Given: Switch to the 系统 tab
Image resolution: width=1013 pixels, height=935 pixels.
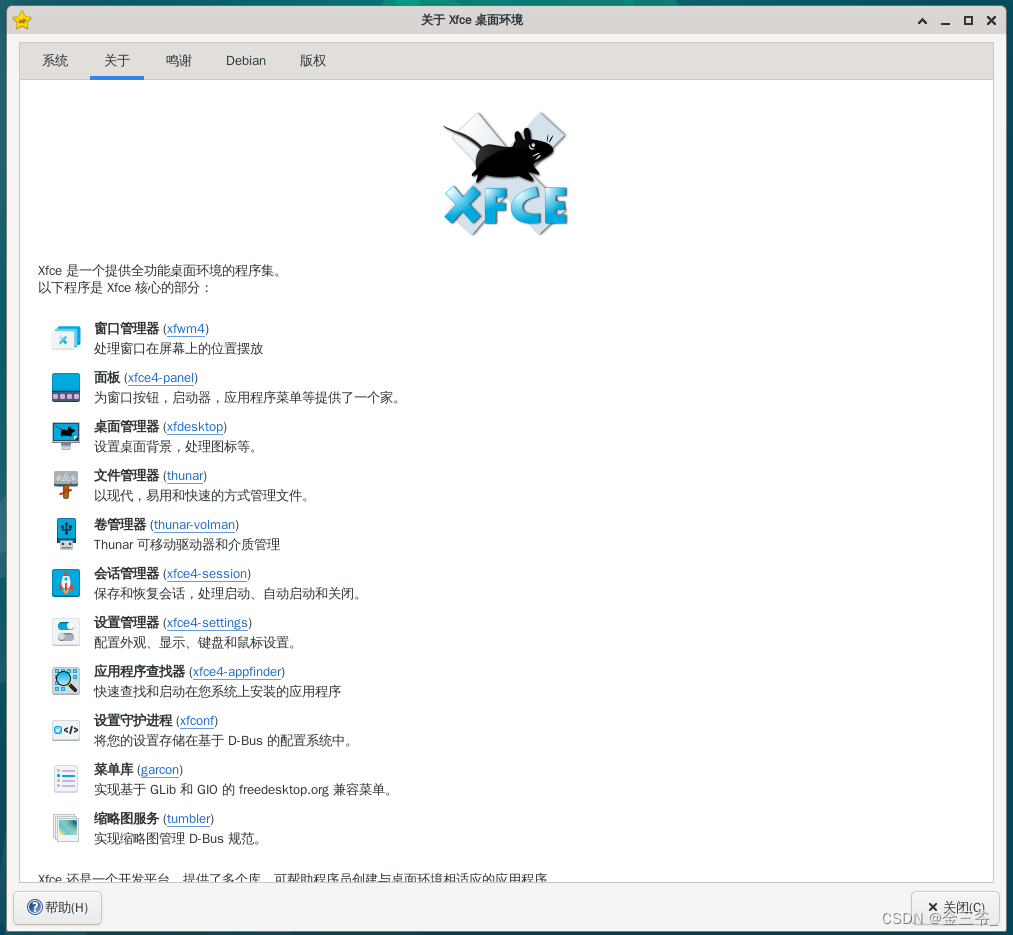Looking at the screenshot, I should click(x=55, y=61).
